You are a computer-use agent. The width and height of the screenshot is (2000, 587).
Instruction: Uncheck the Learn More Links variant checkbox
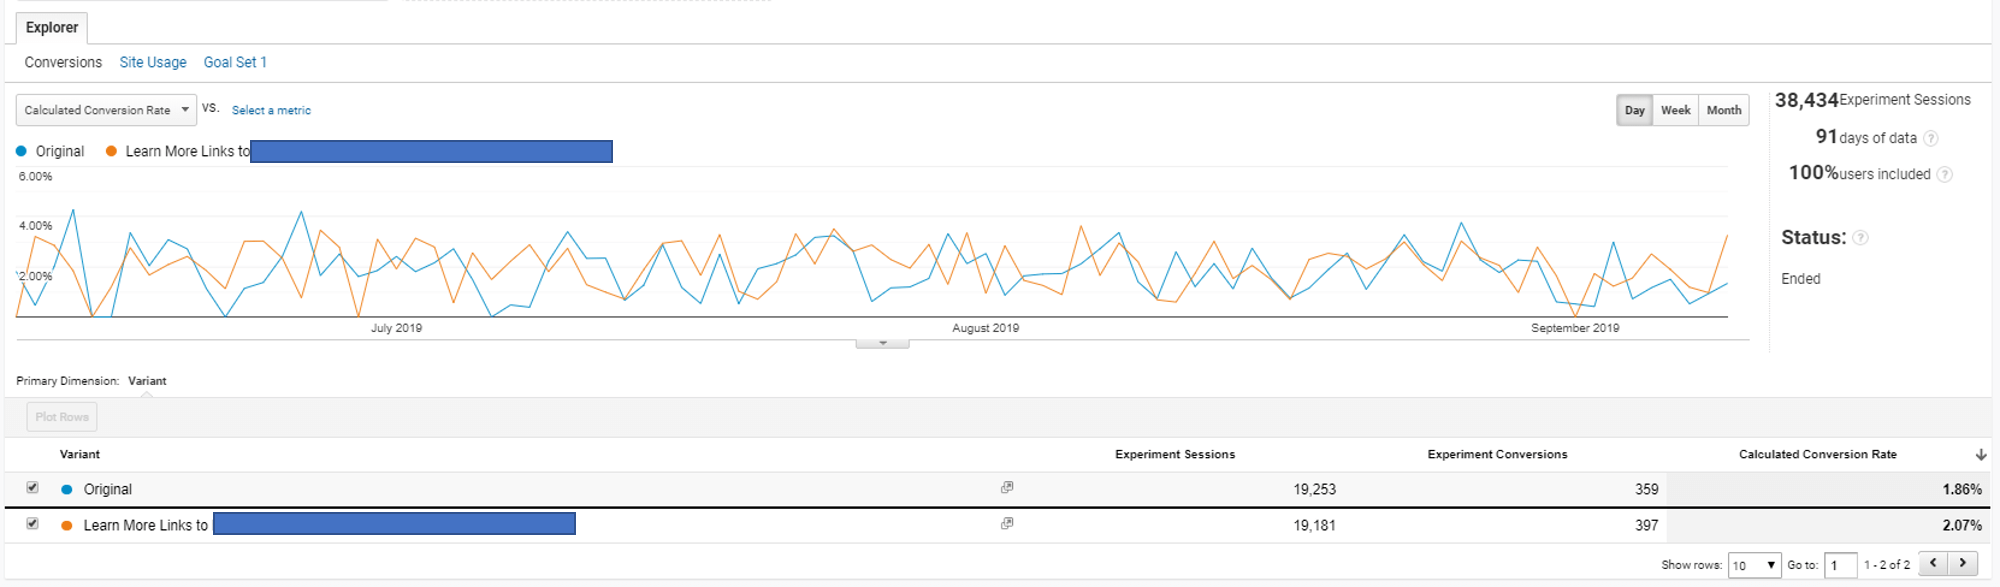(32, 524)
